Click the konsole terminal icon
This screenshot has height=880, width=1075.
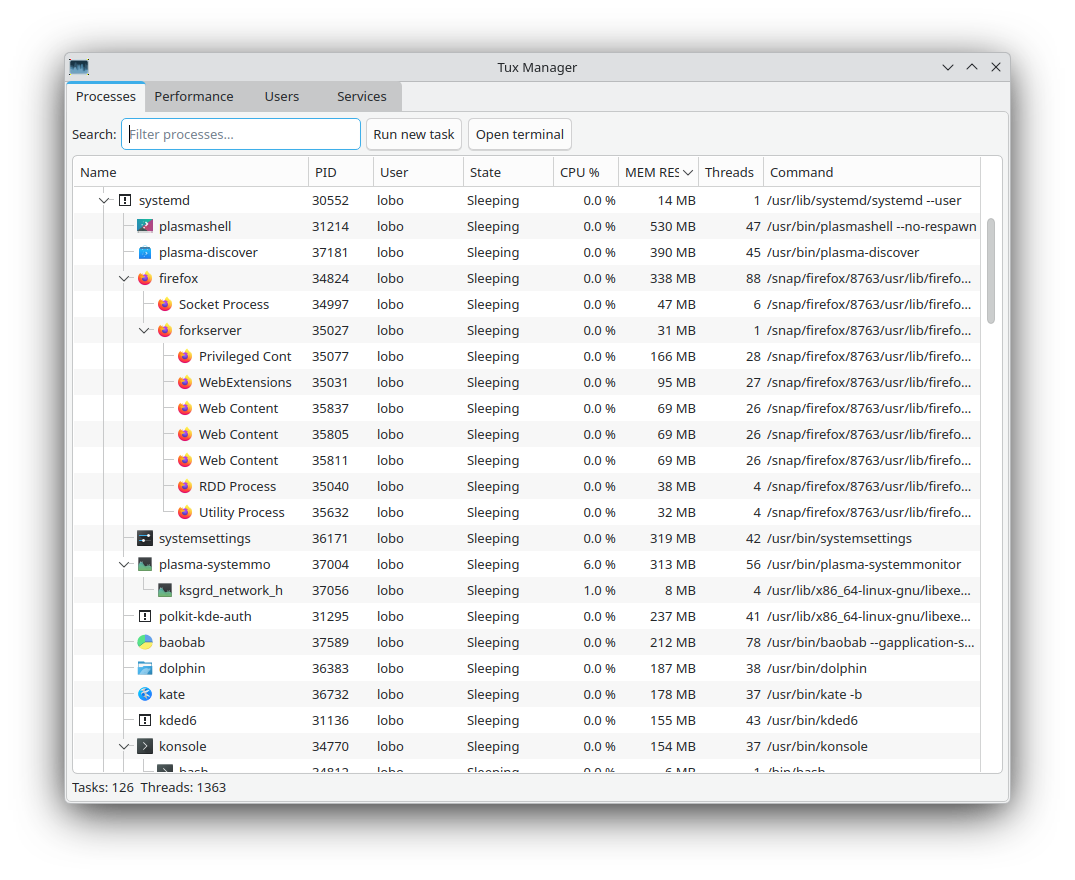click(x=145, y=746)
